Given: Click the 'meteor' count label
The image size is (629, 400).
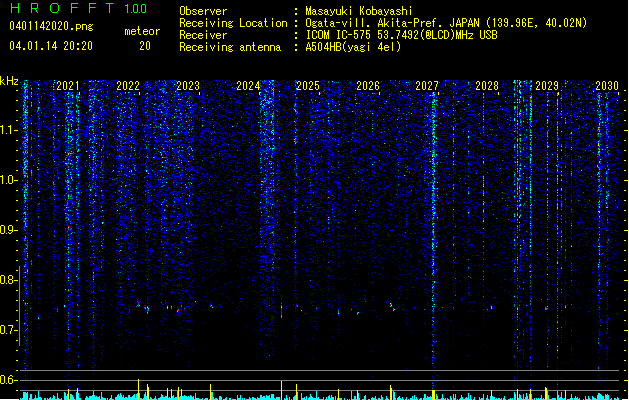Looking at the screenshot, I should (x=142, y=31).
